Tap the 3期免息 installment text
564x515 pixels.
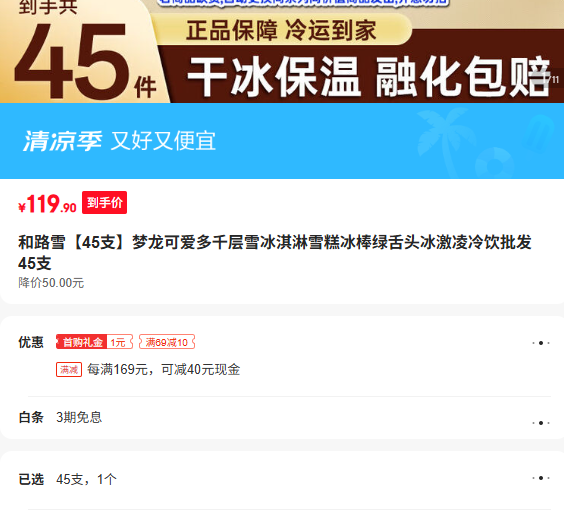point(79,418)
